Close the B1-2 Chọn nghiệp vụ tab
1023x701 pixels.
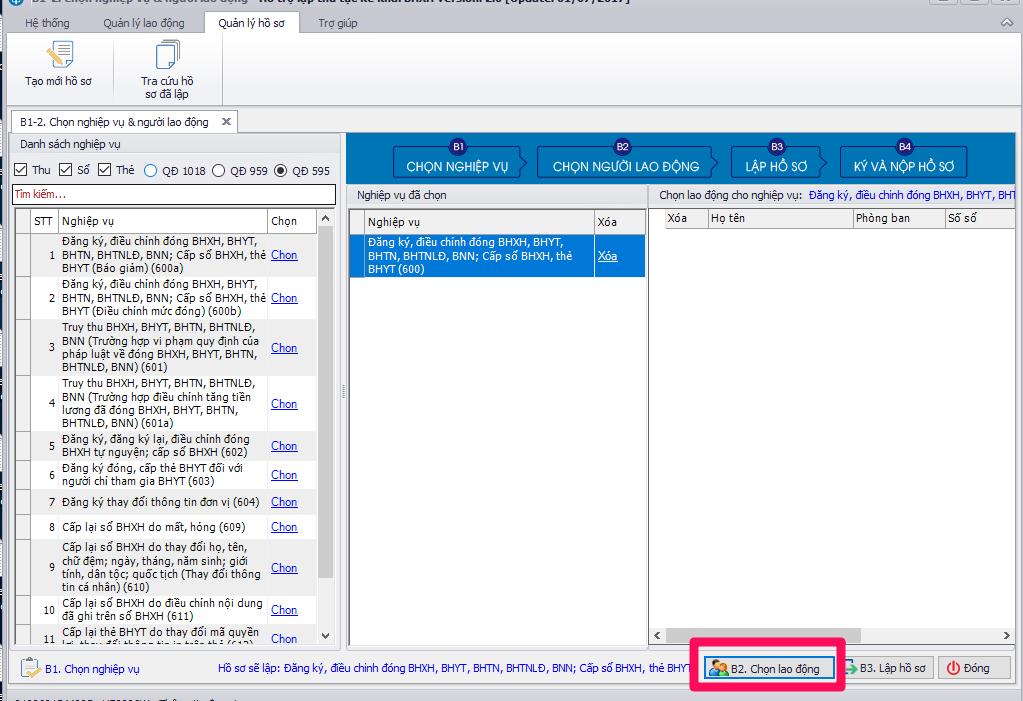[x=227, y=122]
